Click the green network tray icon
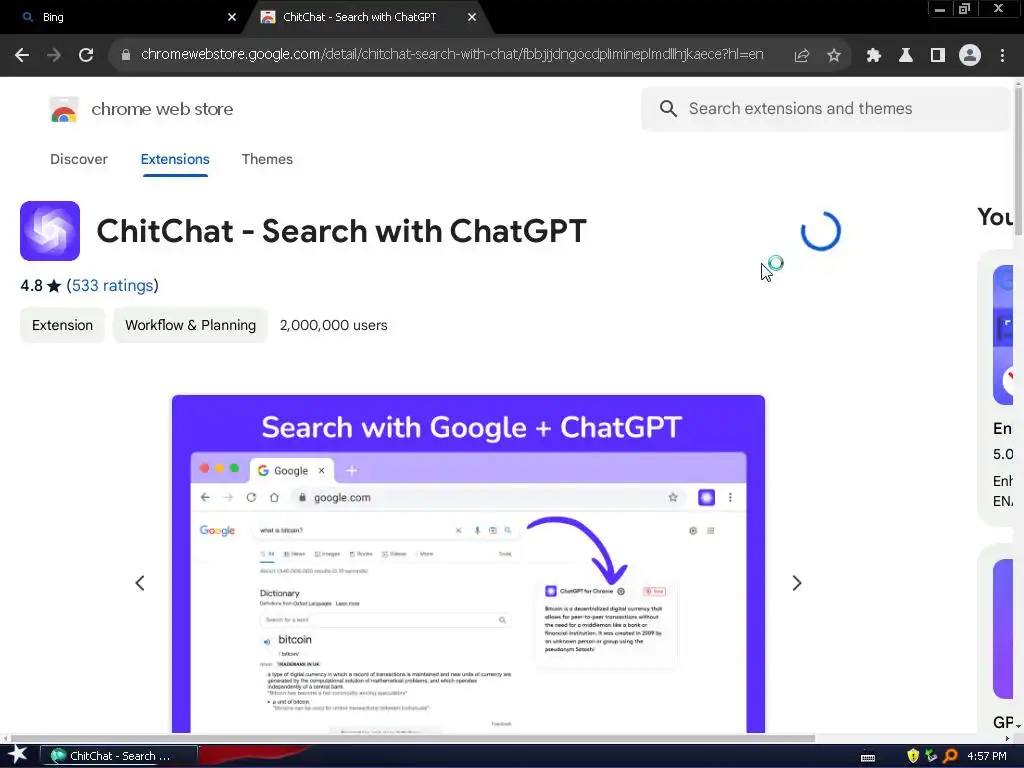This screenshot has width=1024, height=768. tap(931, 756)
